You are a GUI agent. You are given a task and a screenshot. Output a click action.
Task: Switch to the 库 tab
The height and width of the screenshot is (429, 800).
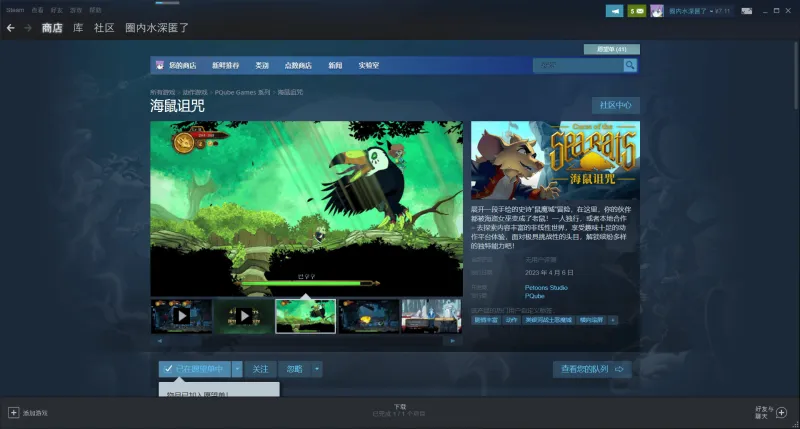78,28
